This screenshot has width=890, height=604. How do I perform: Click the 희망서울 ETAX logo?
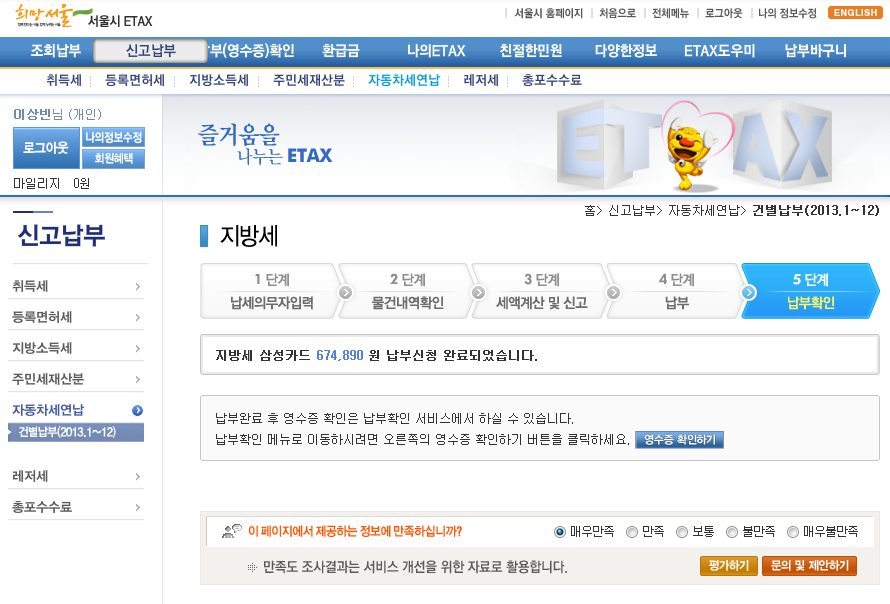pyautogui.click(x=80, y=17)
